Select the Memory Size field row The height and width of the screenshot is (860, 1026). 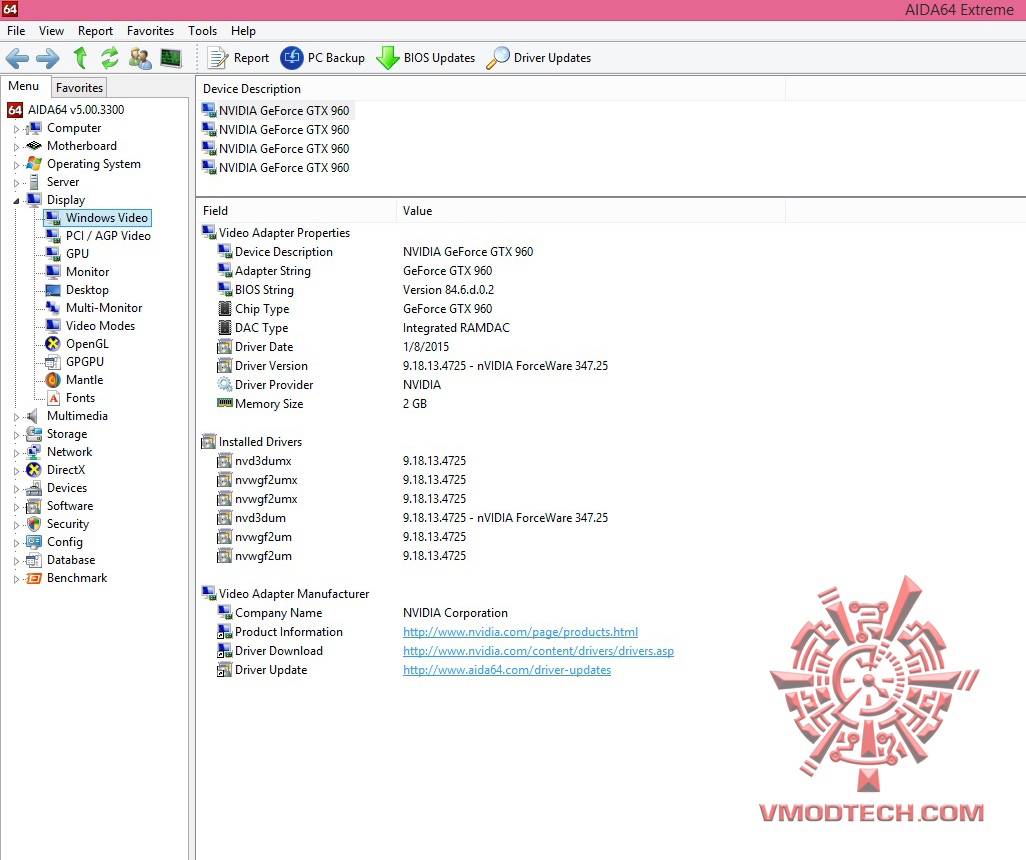pyautogui.click(x=322, y=404)
